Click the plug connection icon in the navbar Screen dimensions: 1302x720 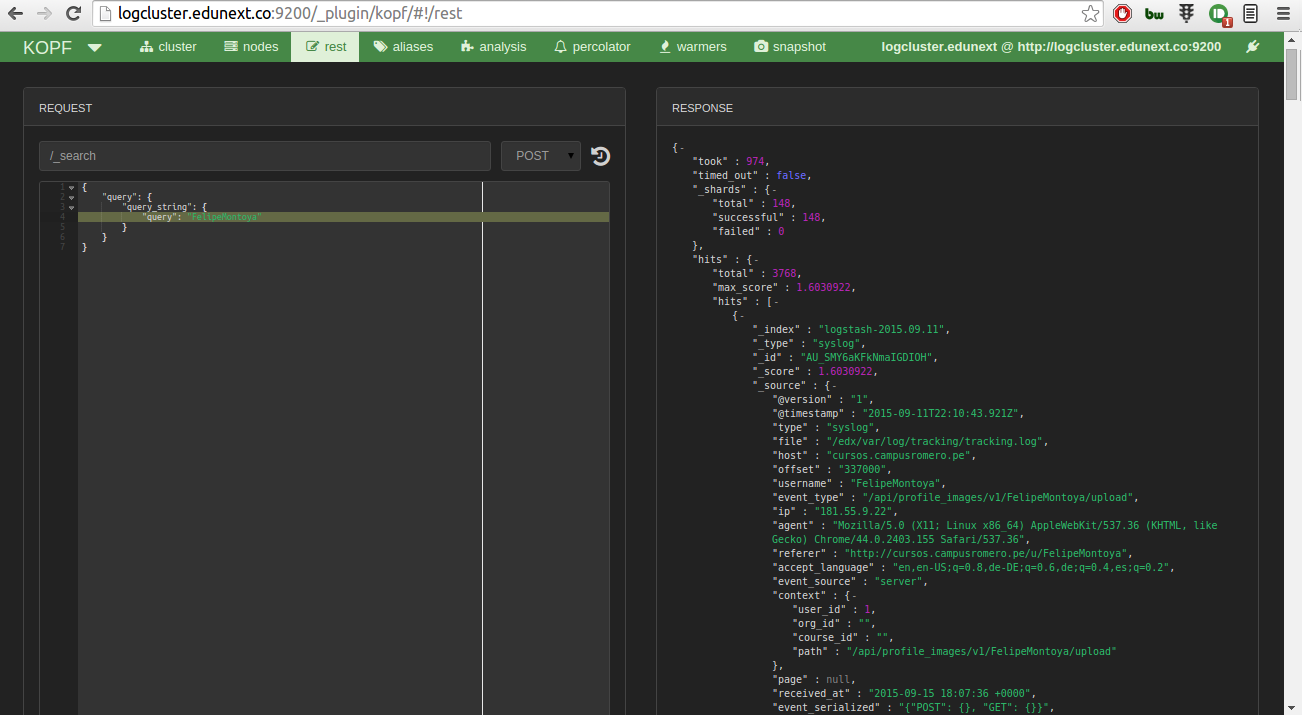click(x=1253, y=47)
